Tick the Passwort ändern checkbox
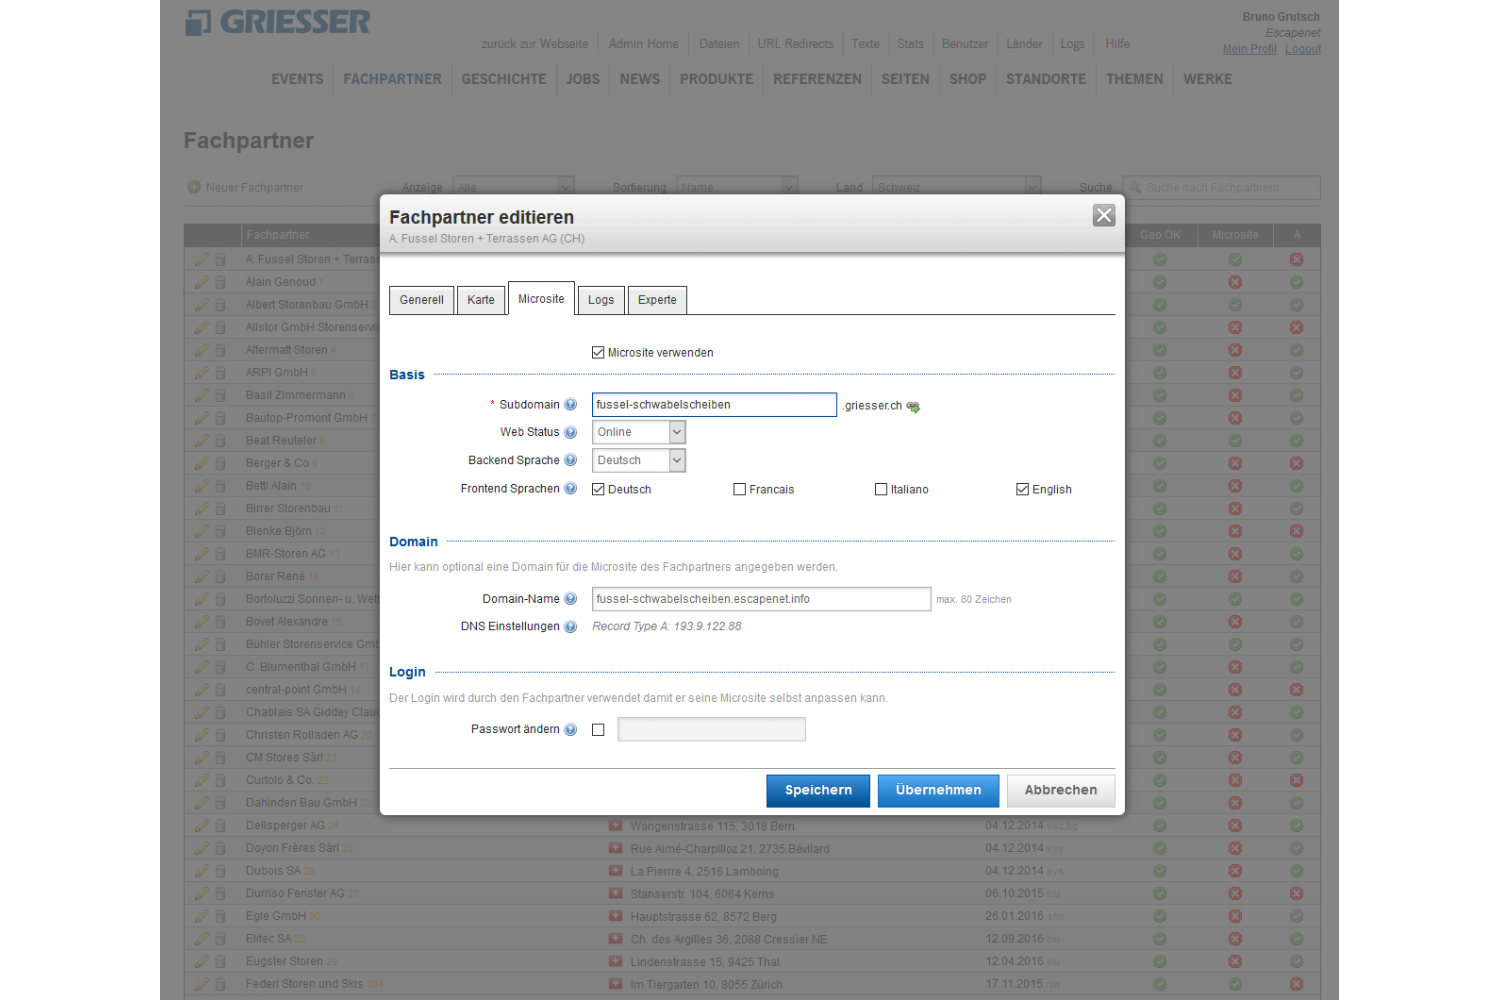The width and height of the screenshot is (1500, 1000). (598, 730)
